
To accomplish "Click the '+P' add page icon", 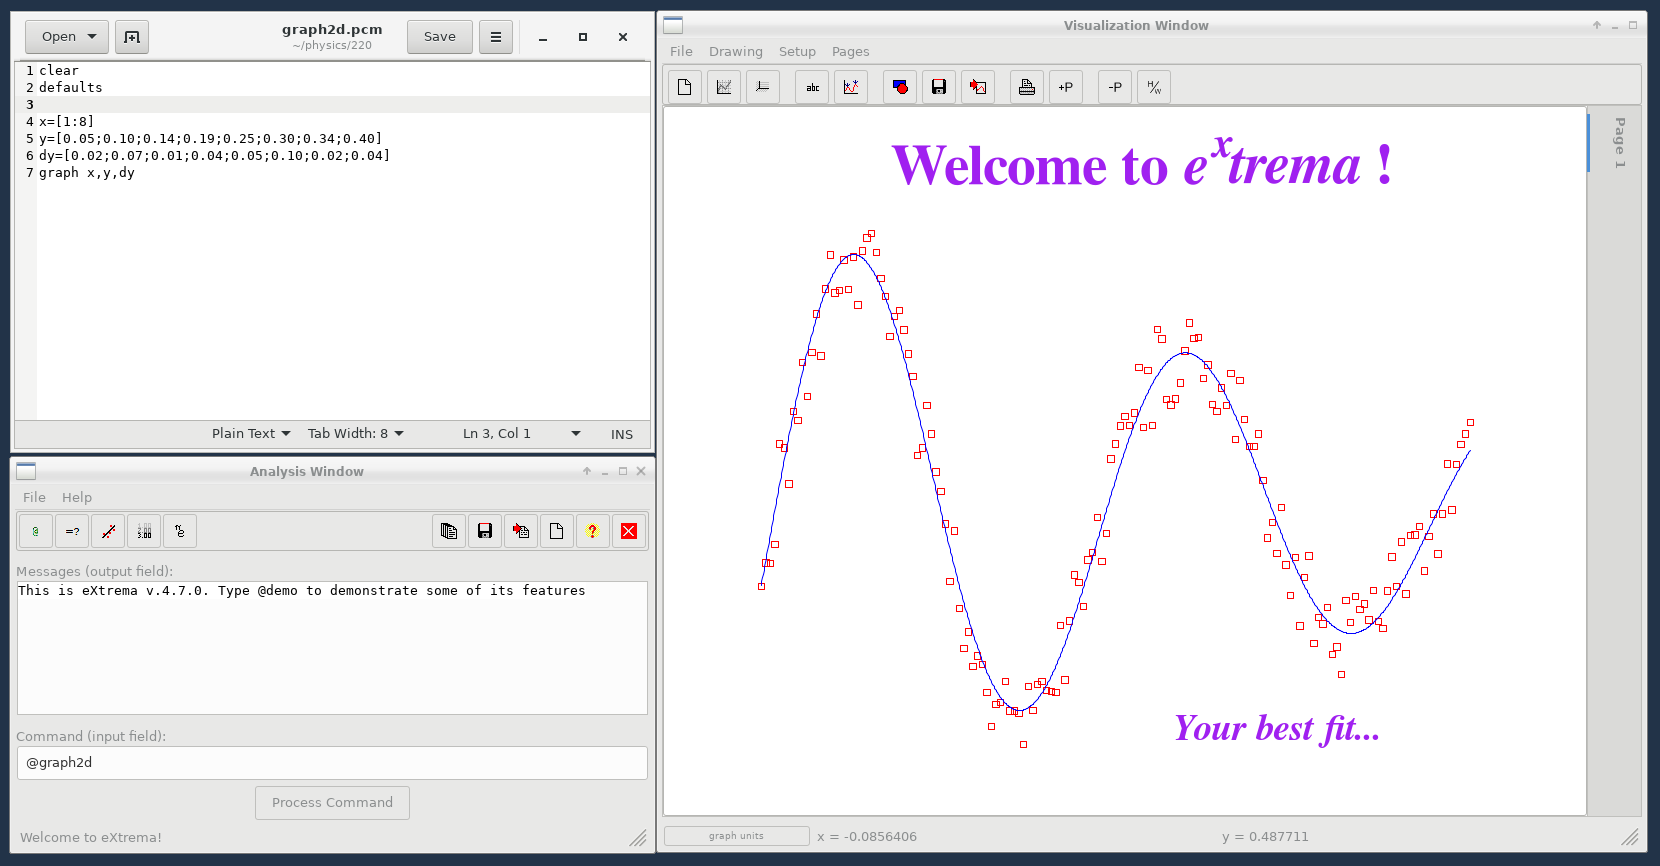I will point(1065,88).
